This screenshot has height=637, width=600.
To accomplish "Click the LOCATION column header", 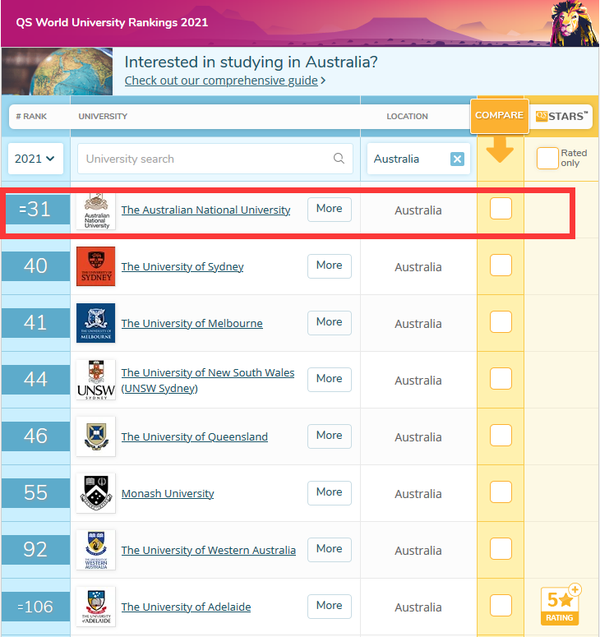I will [x=407, y=116].
